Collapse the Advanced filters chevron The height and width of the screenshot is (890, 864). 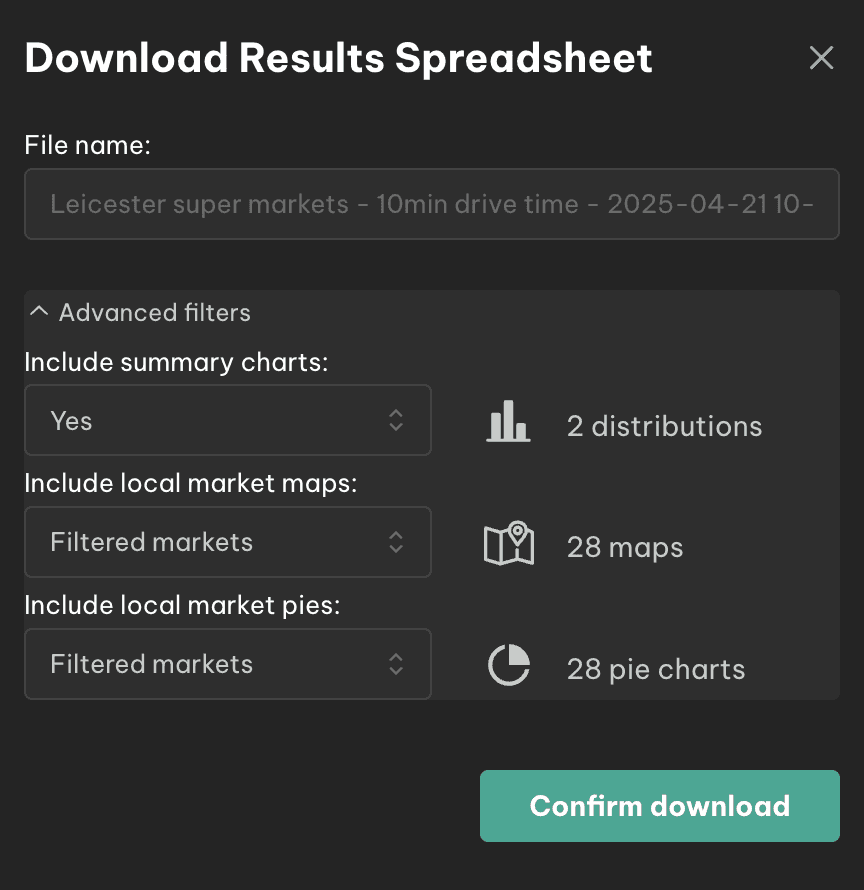click(x=39, y=312)
